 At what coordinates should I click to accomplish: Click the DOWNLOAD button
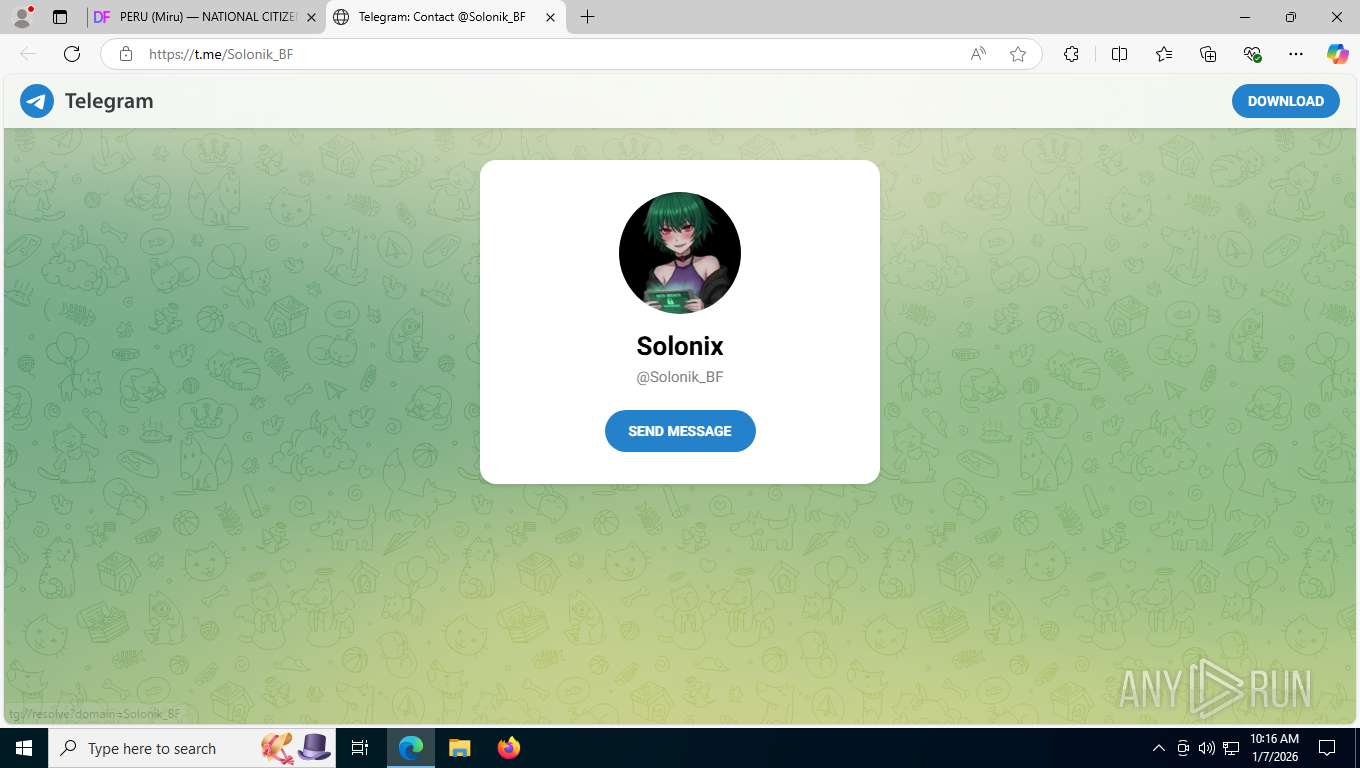tap(1285, 101)
